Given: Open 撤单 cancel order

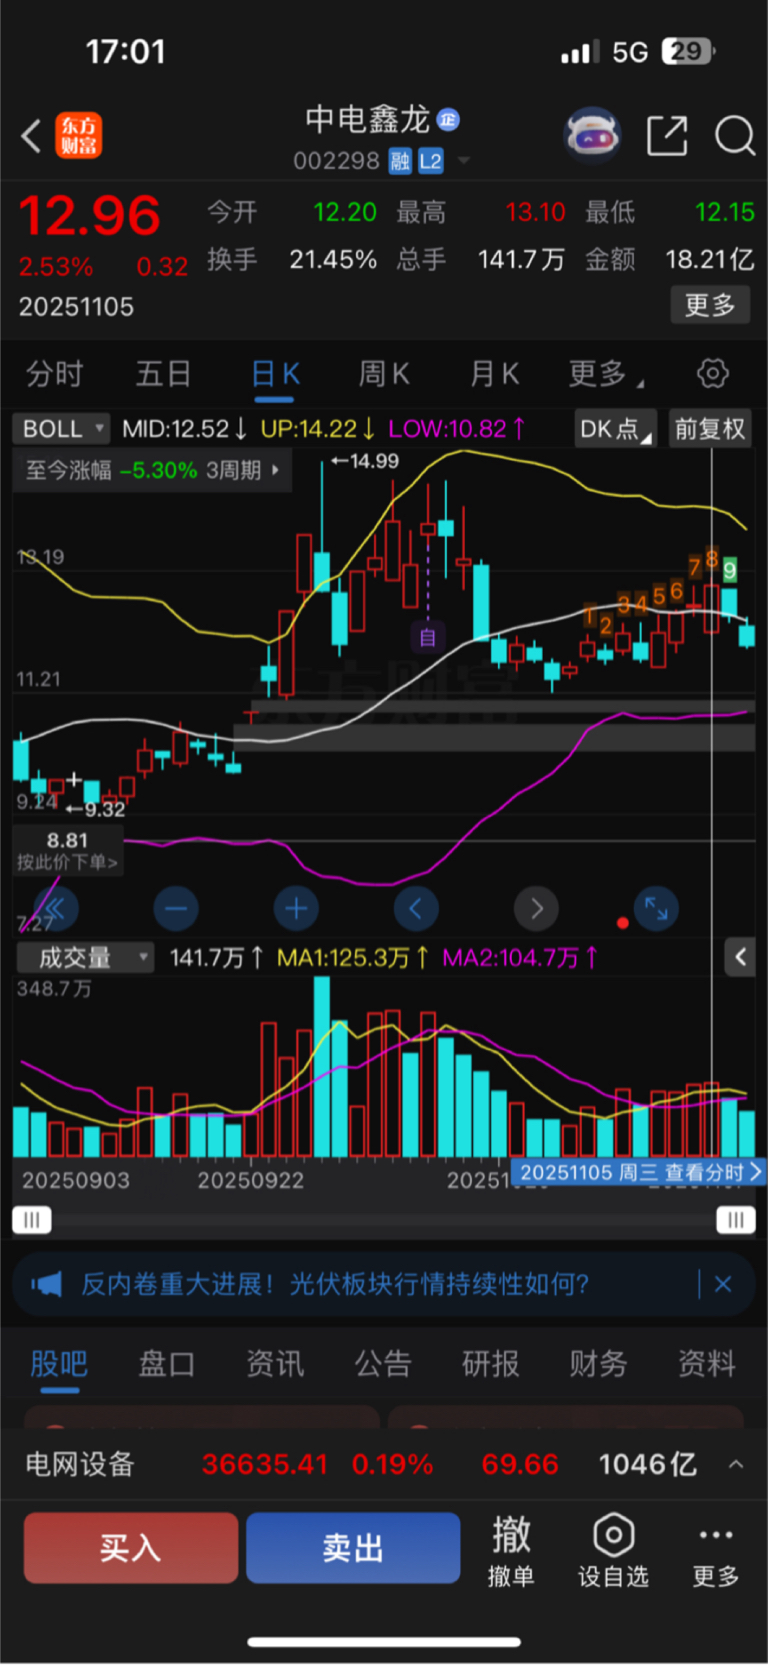Looking at the screenshot, I should (x=511, y=1550).
